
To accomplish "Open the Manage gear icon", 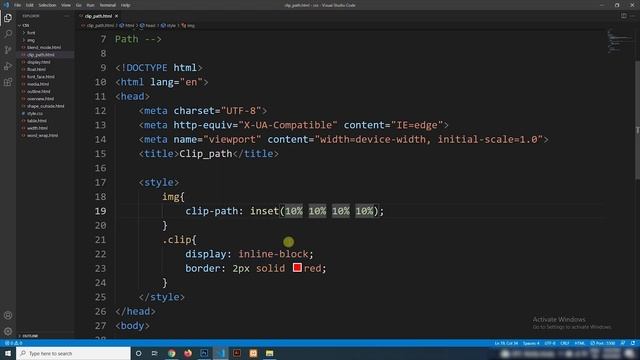I will pos(8,331).
